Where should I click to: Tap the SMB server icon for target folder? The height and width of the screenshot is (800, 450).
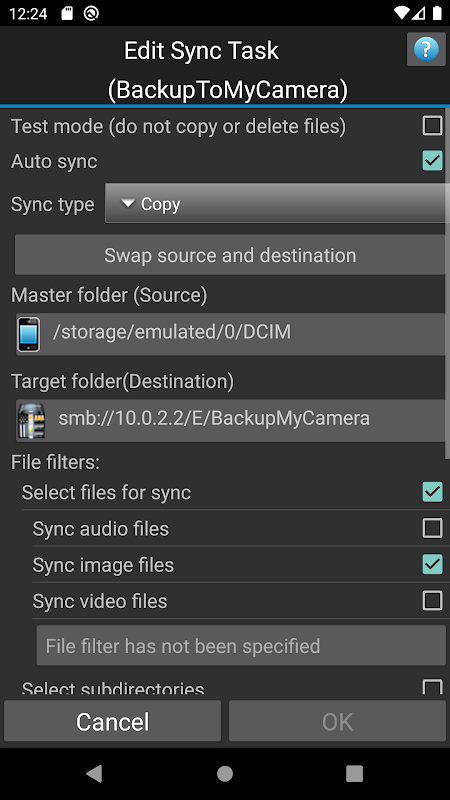32,421
